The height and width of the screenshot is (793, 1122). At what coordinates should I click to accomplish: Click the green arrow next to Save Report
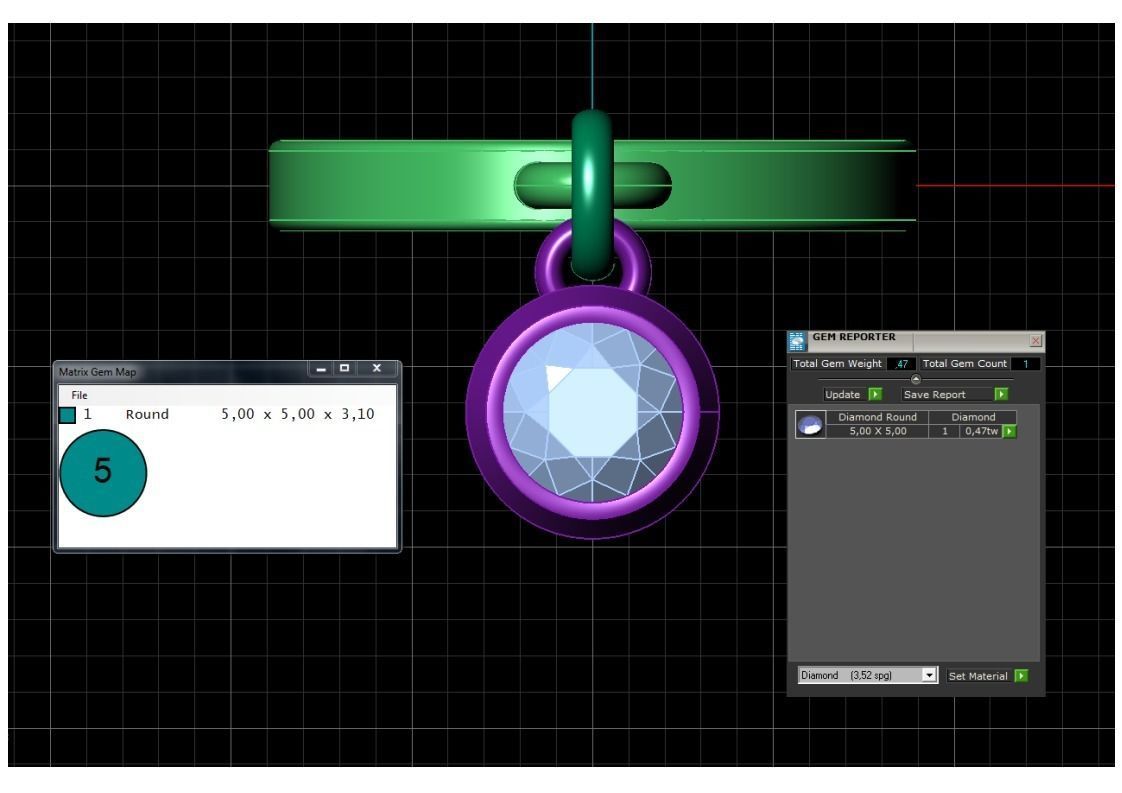1001,394
